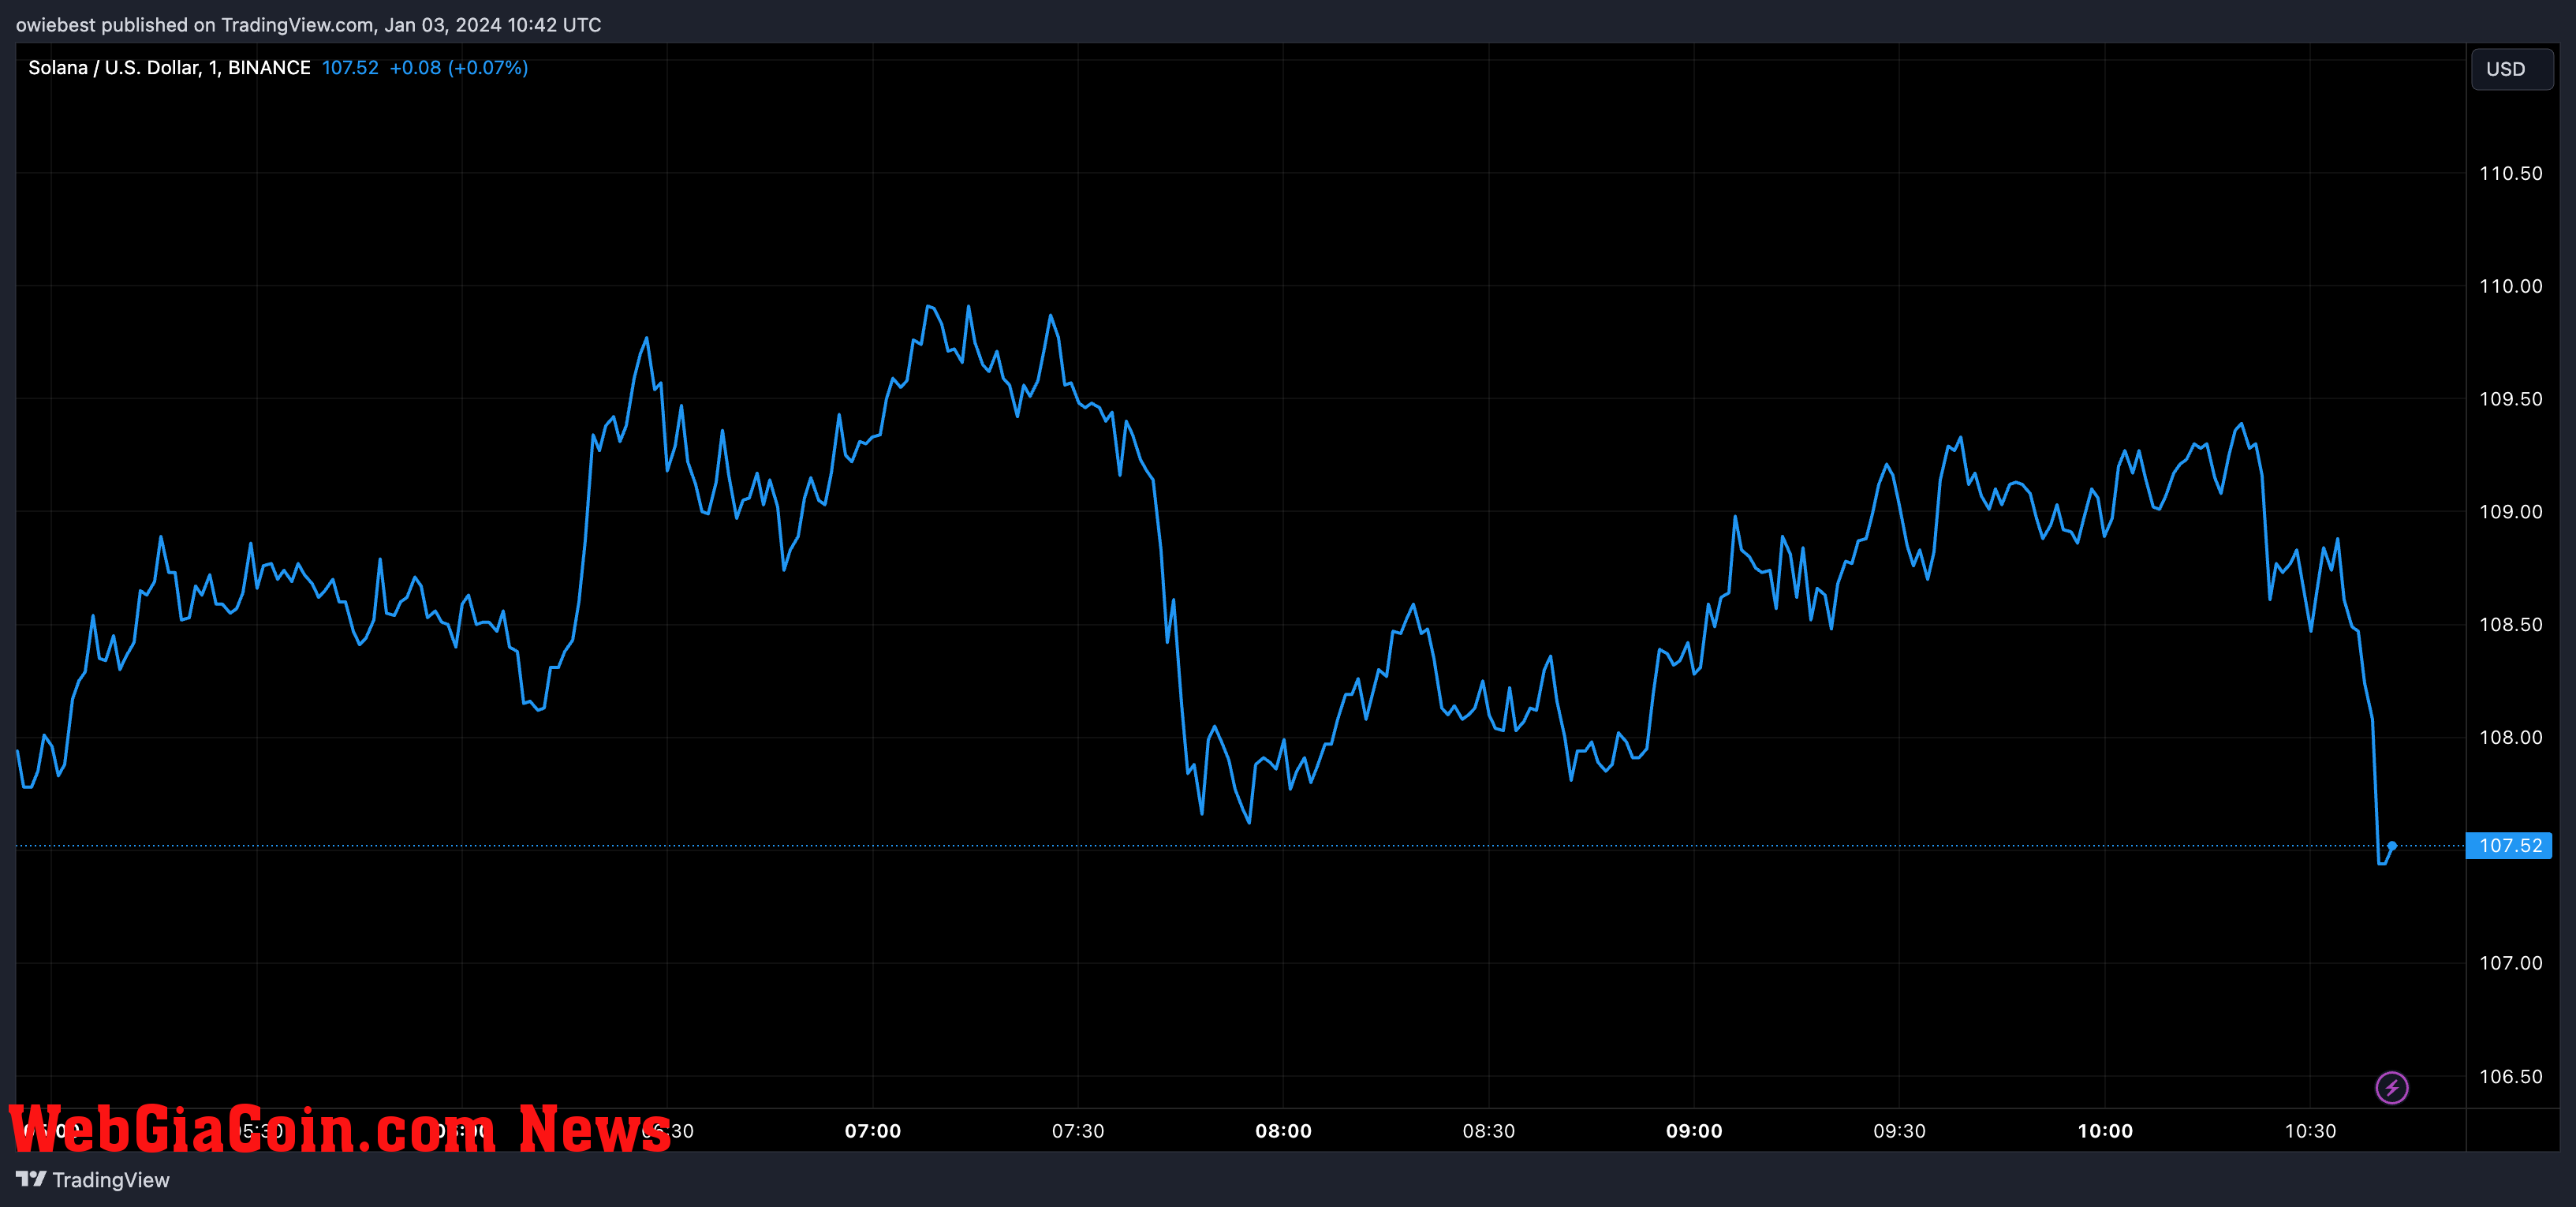Click the +0.08 (+0.07%) change value

[x=458, y=68]
